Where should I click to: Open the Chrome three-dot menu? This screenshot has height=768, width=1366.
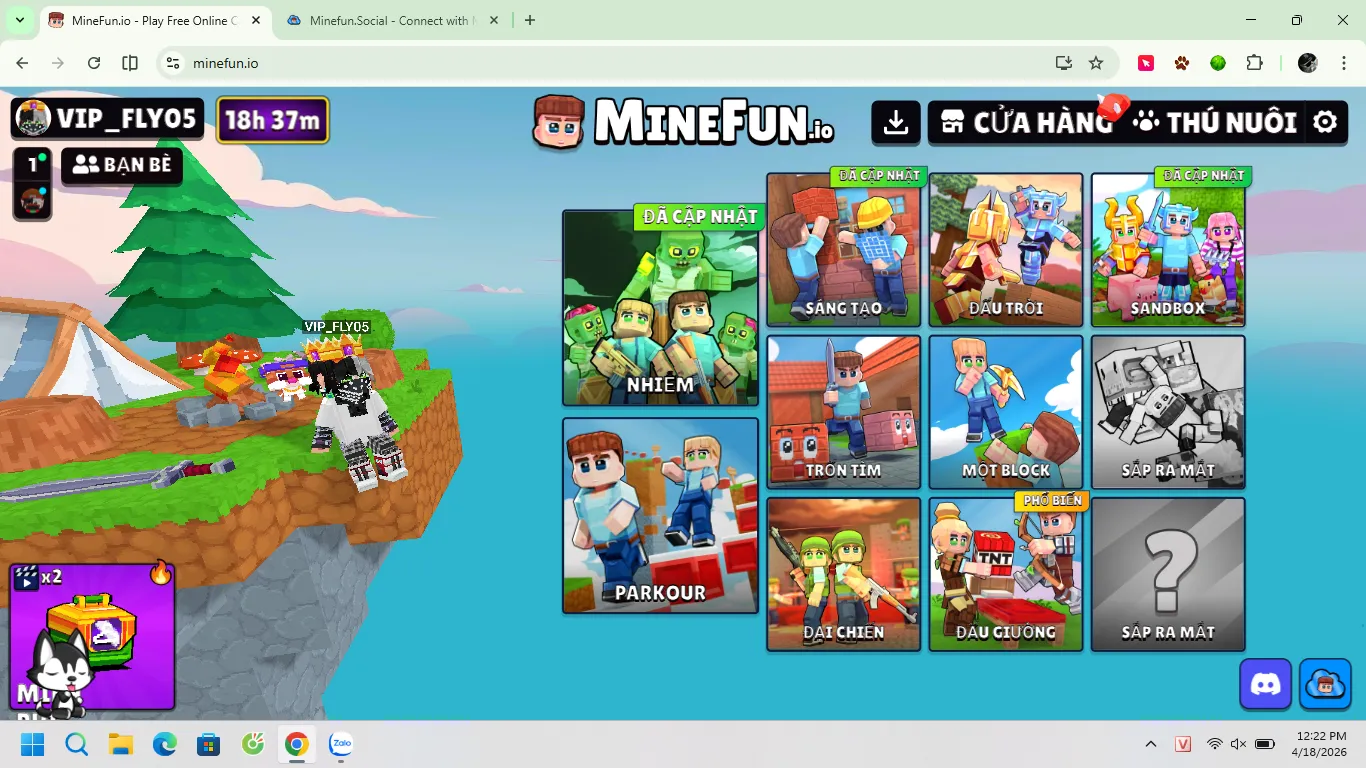(1343, 63)
